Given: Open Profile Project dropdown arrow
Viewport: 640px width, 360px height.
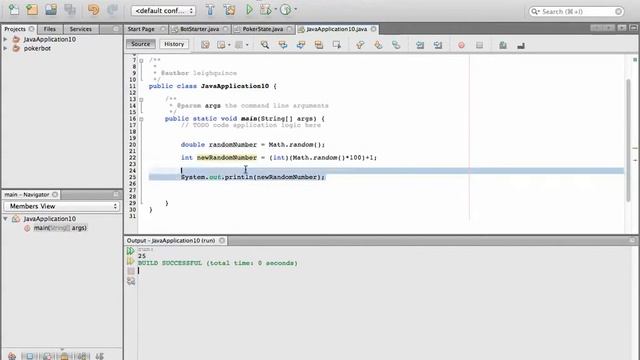Looking at the screenshot, I should tap(296, 9).
